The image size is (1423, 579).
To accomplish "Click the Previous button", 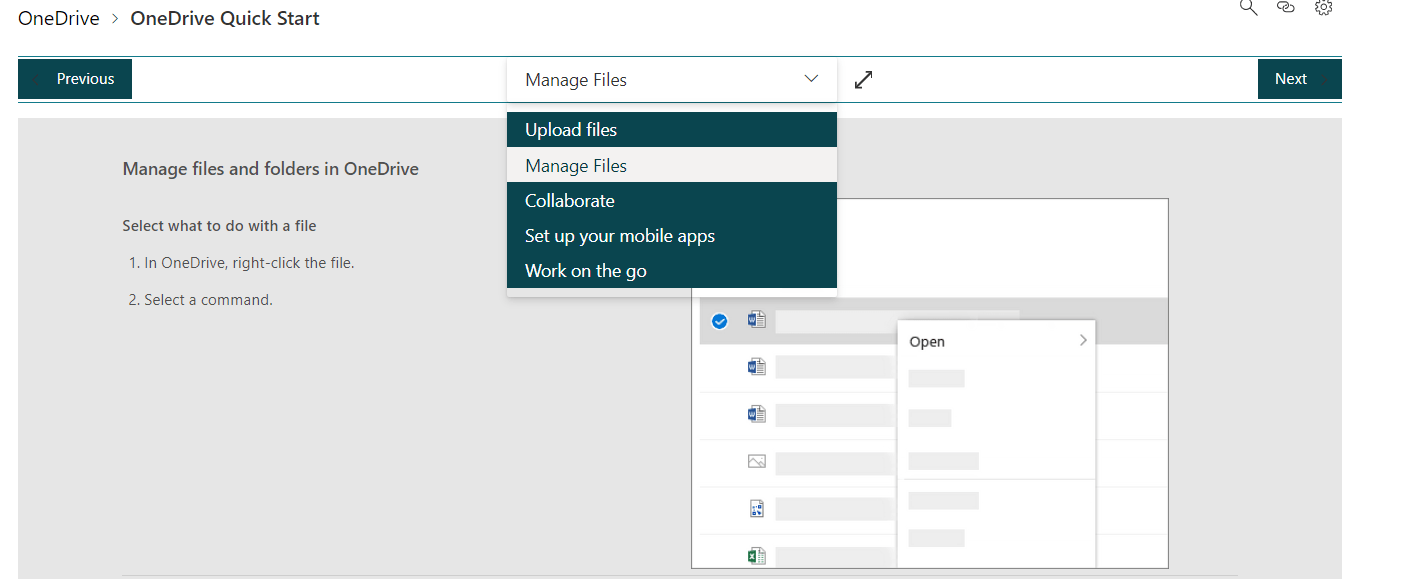I will click(75, 79).
